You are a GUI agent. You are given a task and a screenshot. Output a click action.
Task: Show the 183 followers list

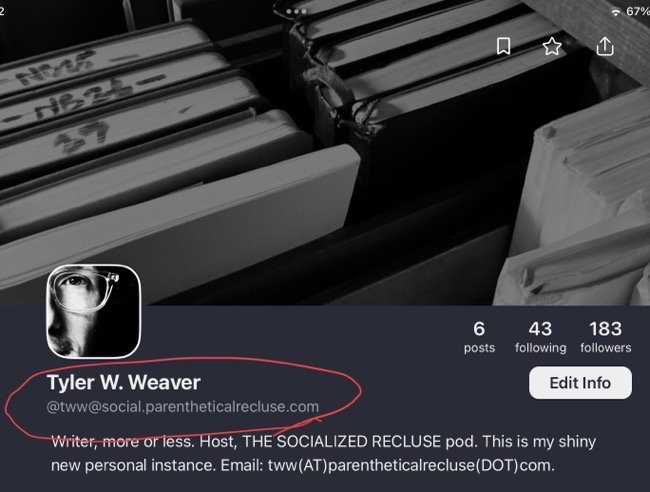click(x=606, y=337)
